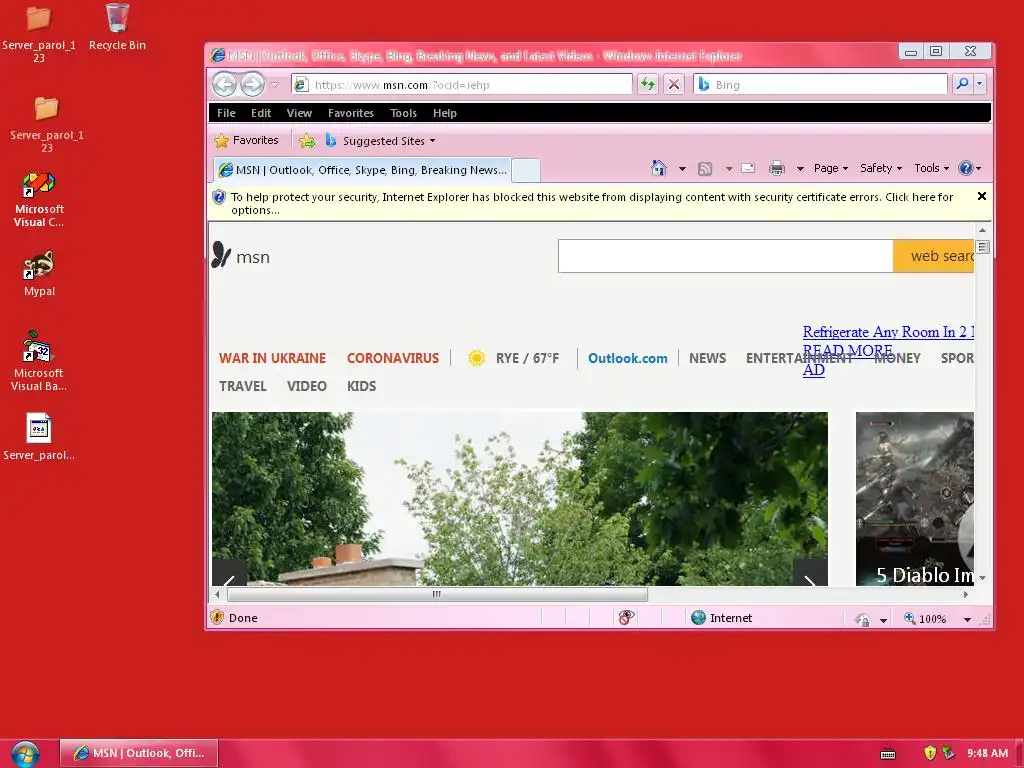Screen dimensions: 1024x768
Task: Open the Home button dropdown arrow
Action: 682,168
